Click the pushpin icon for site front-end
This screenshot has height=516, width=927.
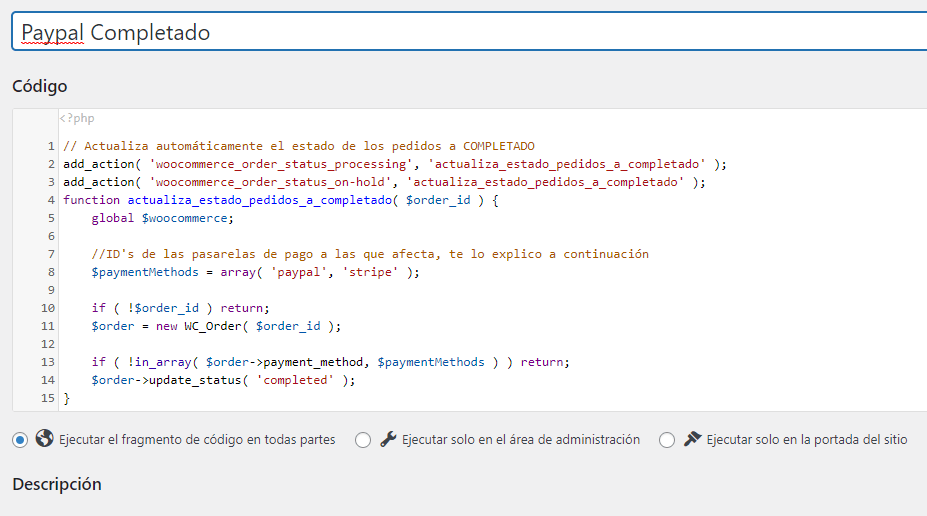pyautogui.click(x=692, y=439)
